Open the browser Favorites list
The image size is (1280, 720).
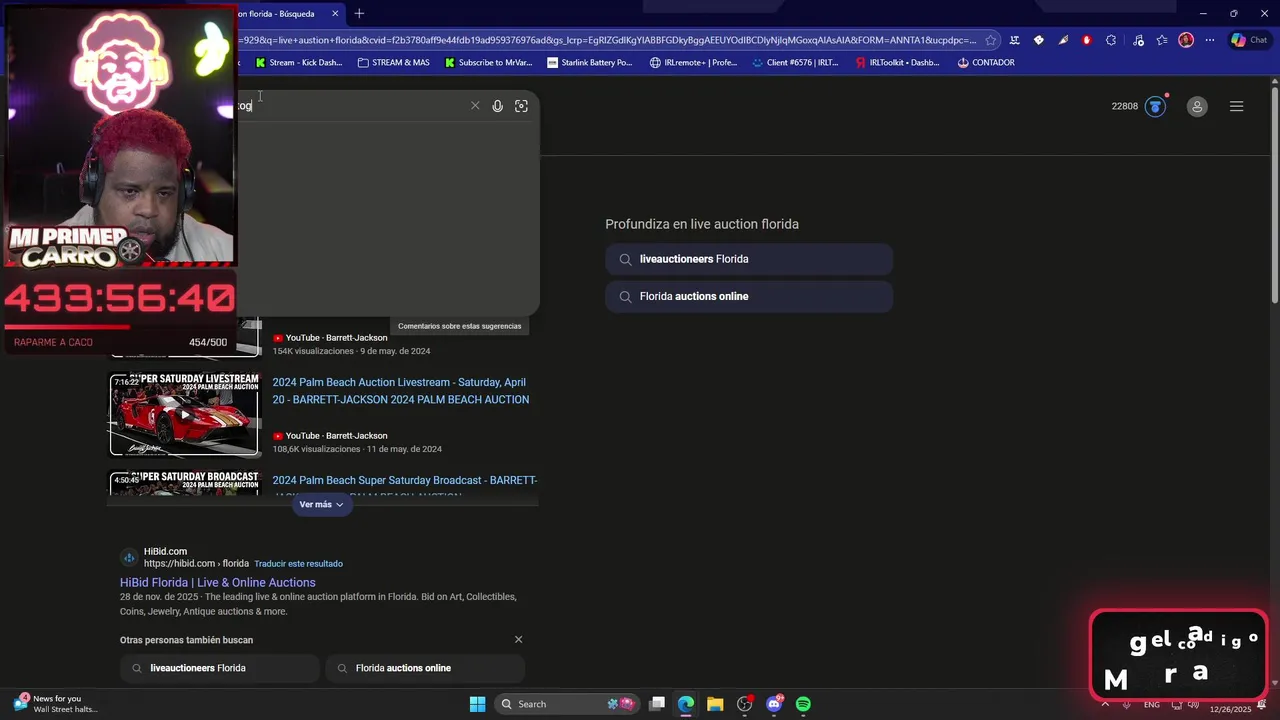(1162, 40)
